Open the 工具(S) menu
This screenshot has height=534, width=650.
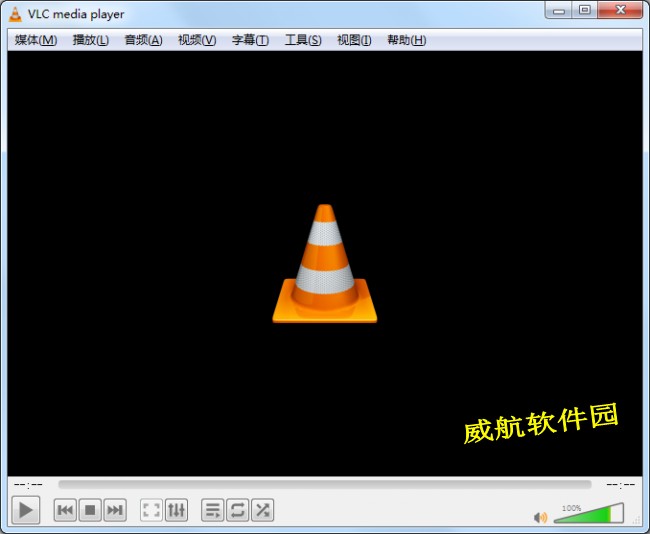pos(303,40)
